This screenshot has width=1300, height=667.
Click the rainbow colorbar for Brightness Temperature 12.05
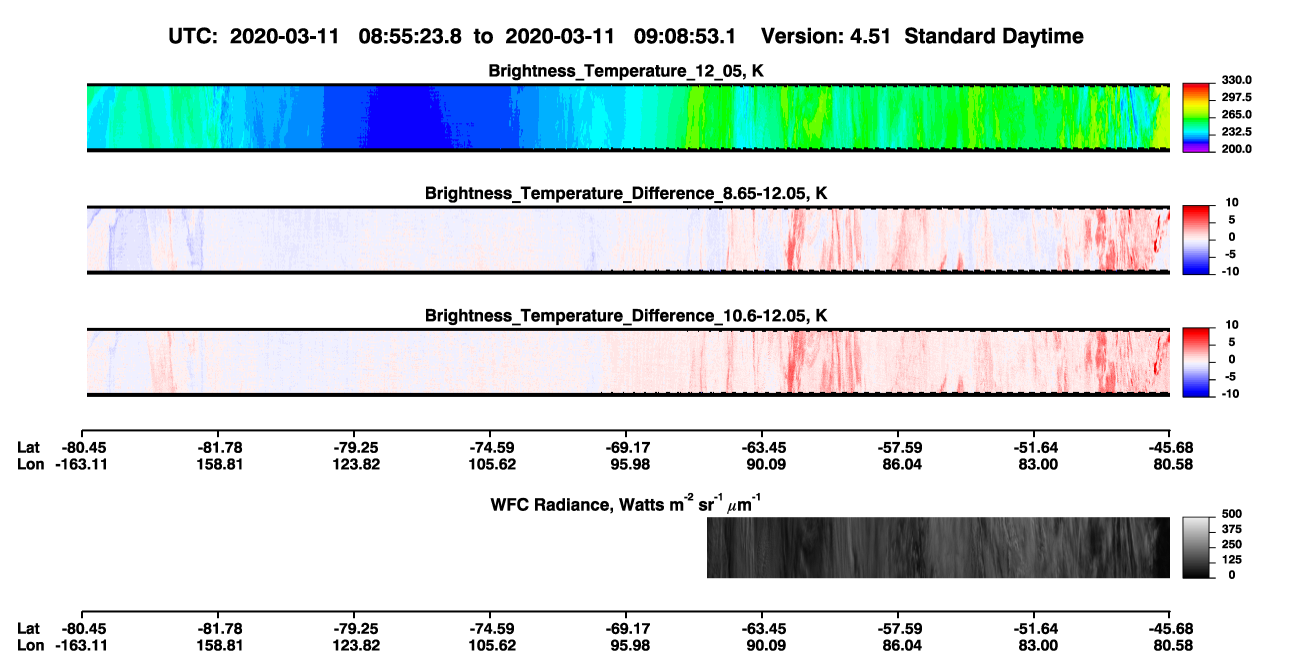click(x=1196, y=117)
